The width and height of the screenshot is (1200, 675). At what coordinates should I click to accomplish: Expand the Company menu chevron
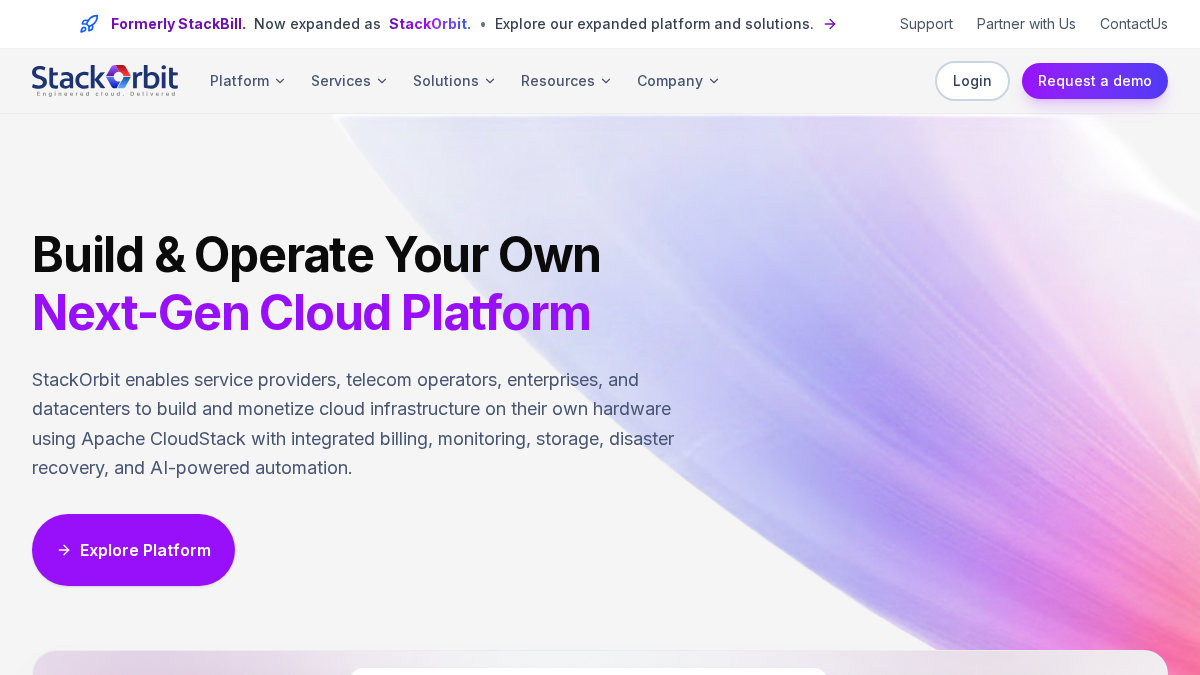point(714,81)
